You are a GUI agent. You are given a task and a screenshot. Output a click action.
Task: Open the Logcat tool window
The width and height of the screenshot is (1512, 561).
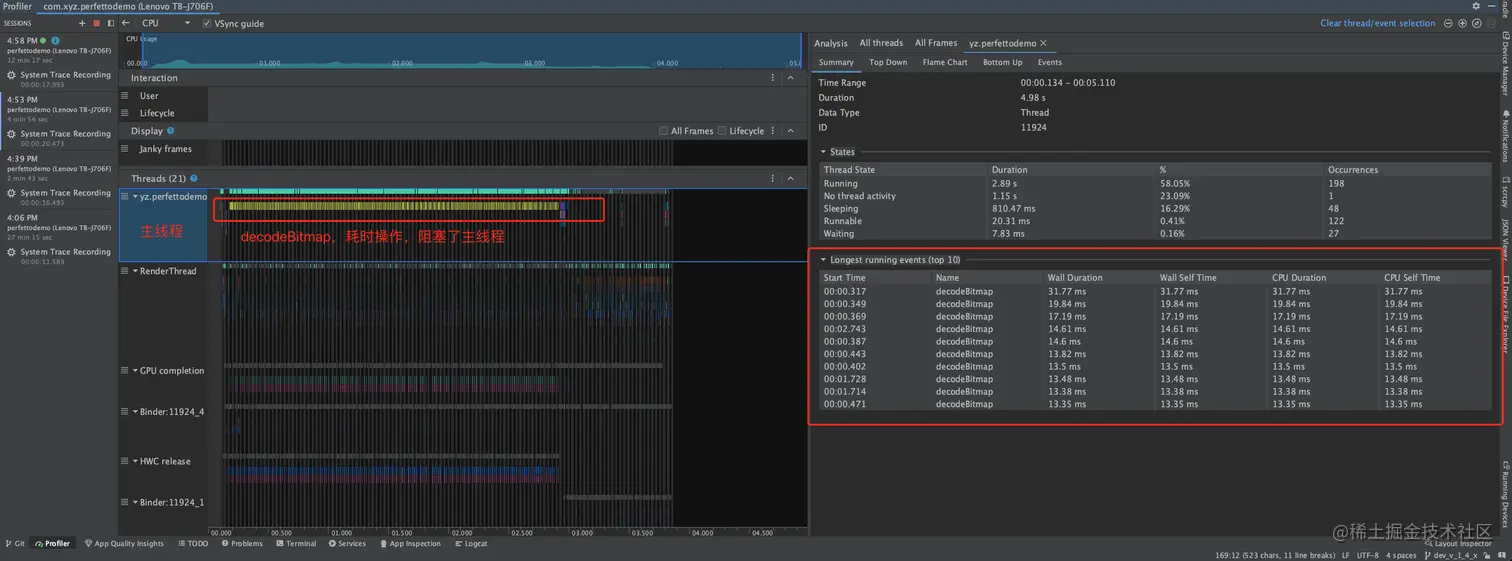[x=471, y=544]
